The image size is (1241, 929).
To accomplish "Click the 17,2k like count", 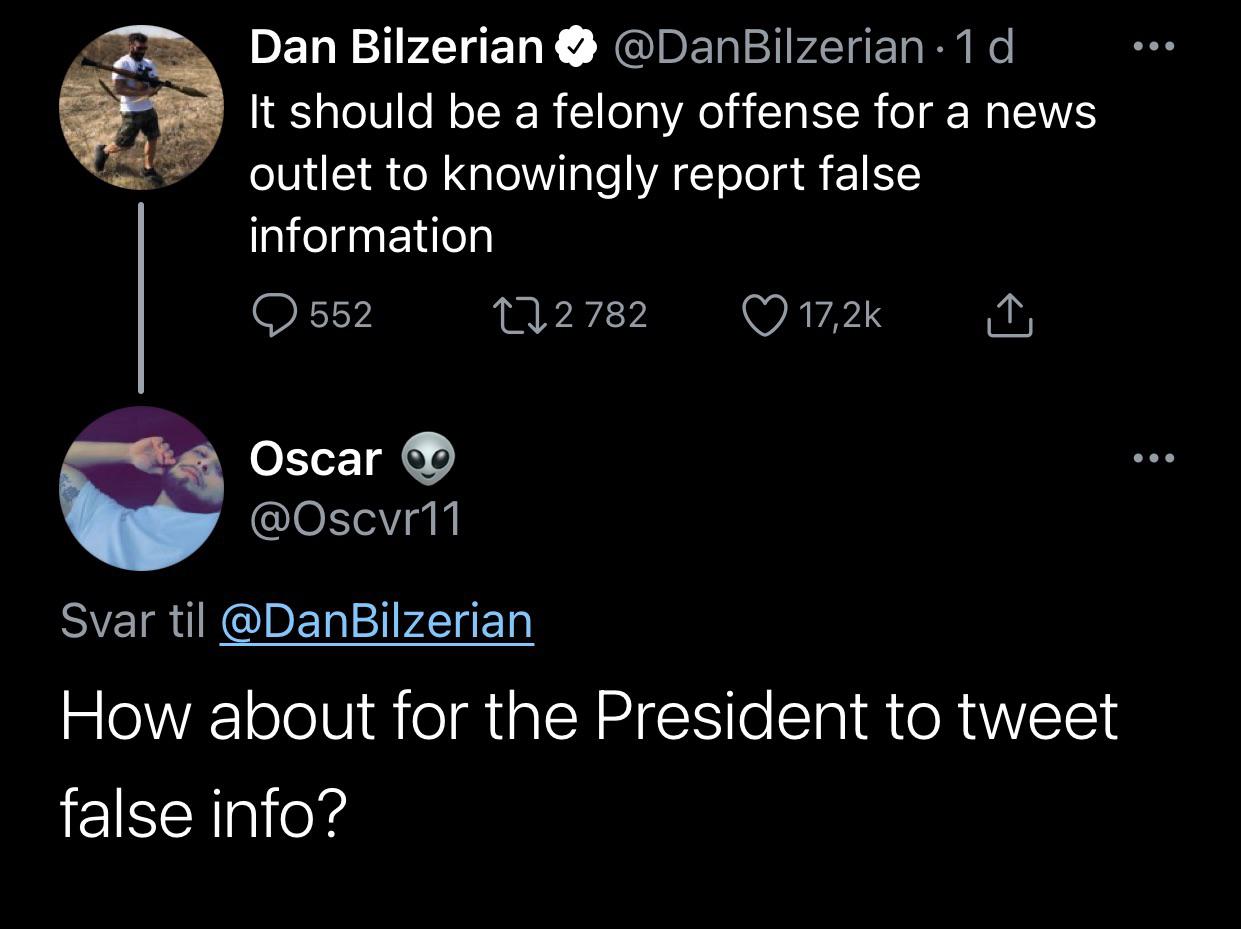I will pos(839,315).
